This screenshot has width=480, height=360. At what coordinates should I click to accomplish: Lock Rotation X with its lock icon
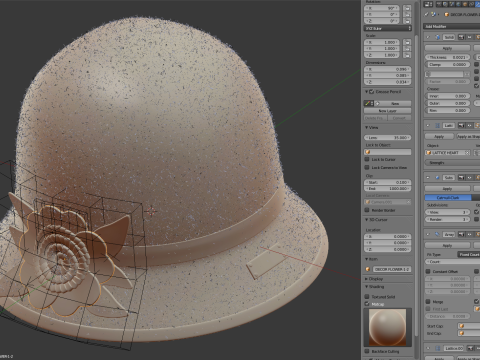[x=407, y=8]
